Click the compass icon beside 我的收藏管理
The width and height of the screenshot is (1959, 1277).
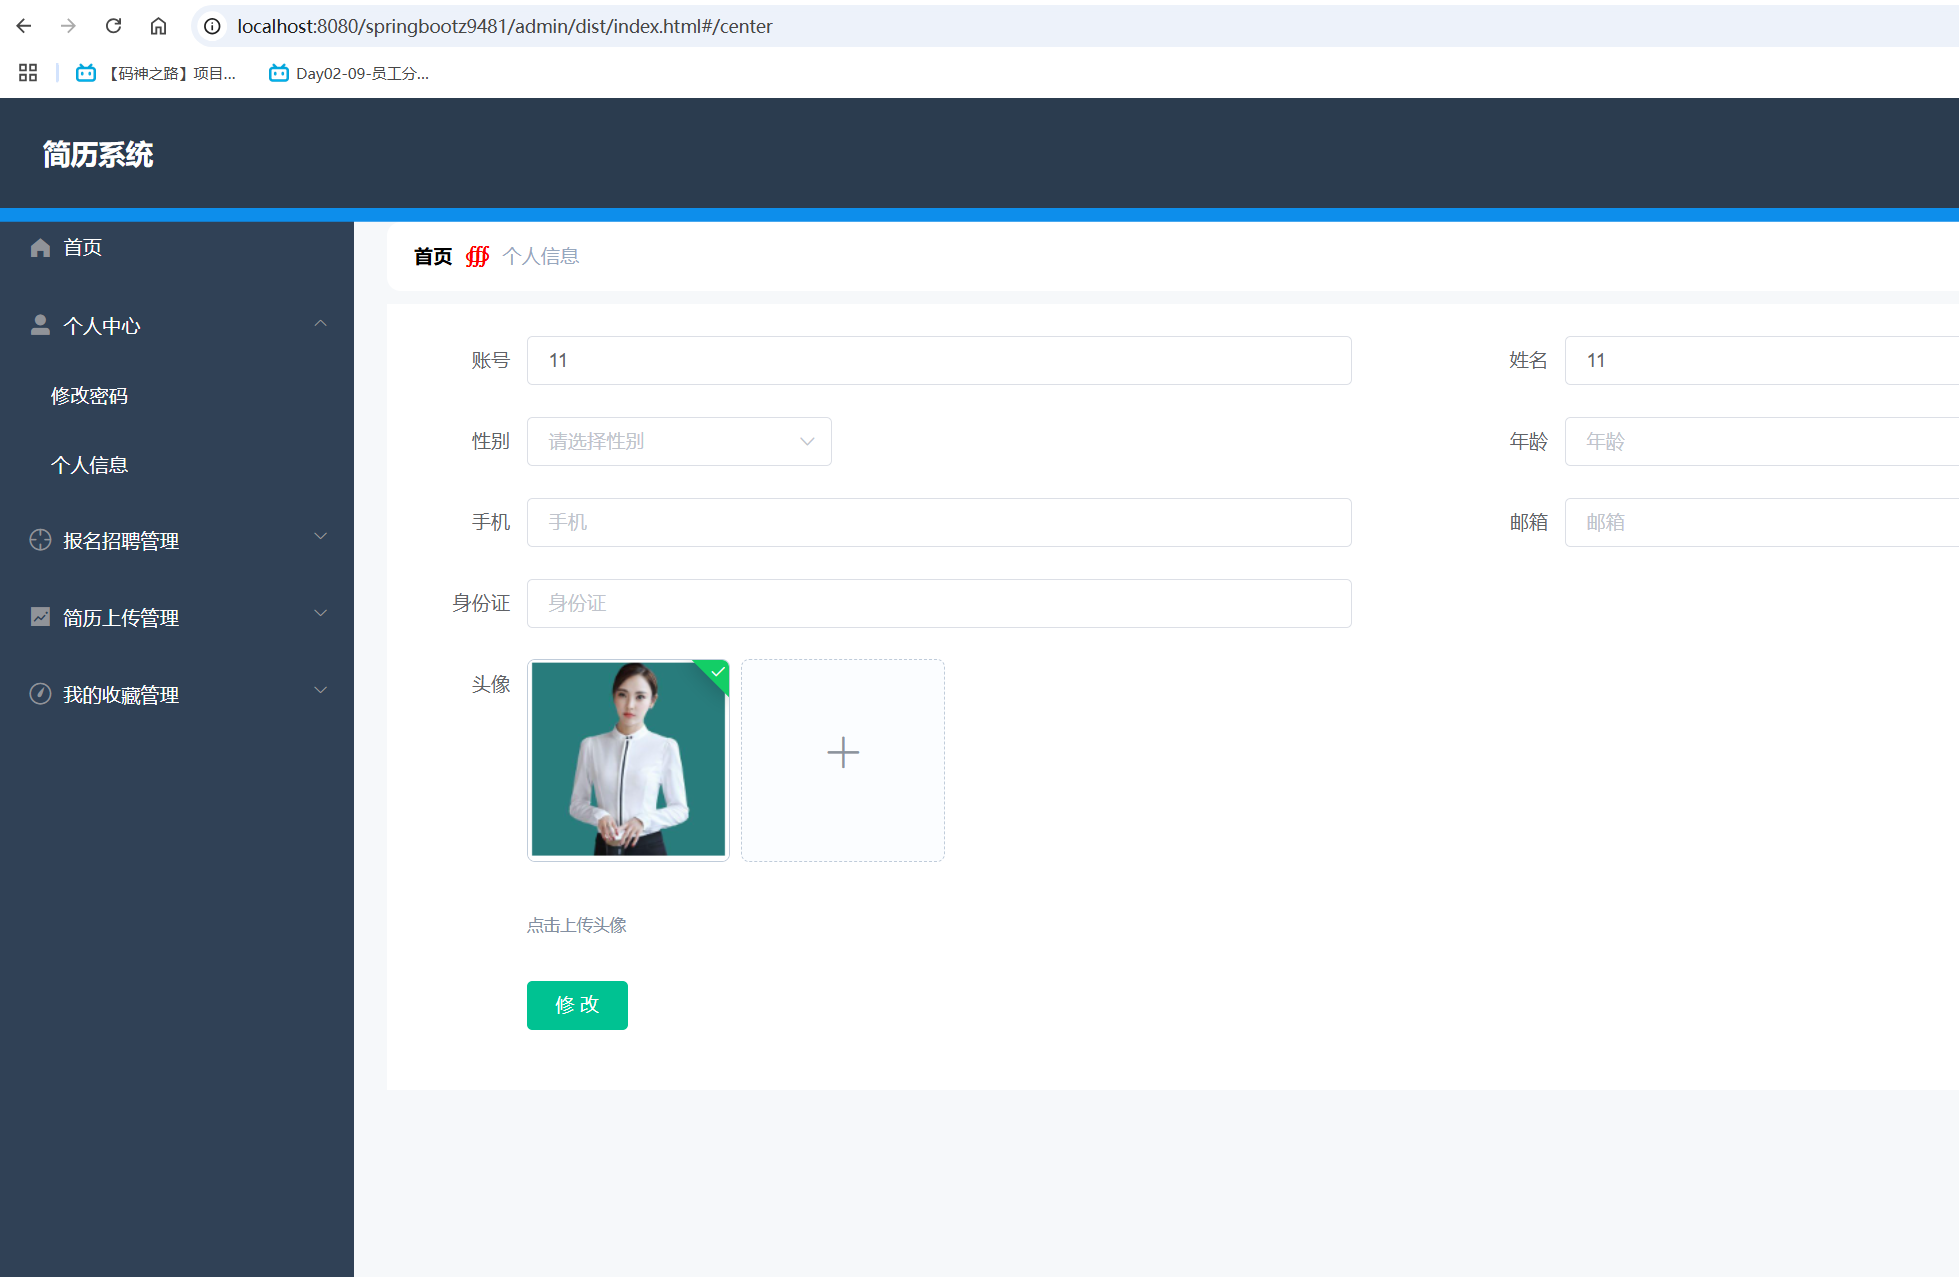[x=40, y=694]
